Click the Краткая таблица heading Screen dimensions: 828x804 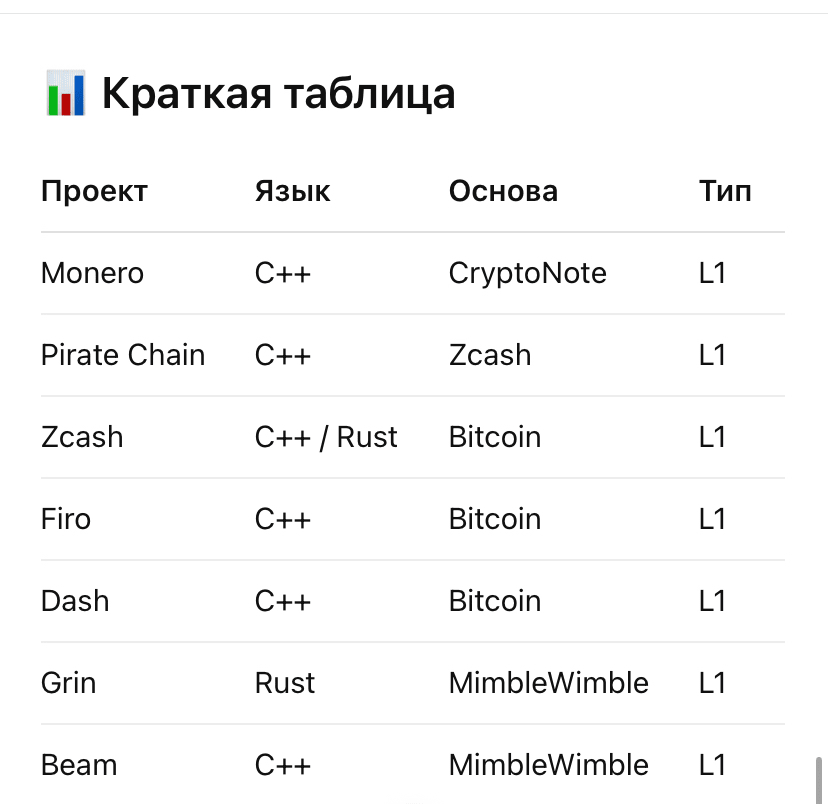pos(278,94)
